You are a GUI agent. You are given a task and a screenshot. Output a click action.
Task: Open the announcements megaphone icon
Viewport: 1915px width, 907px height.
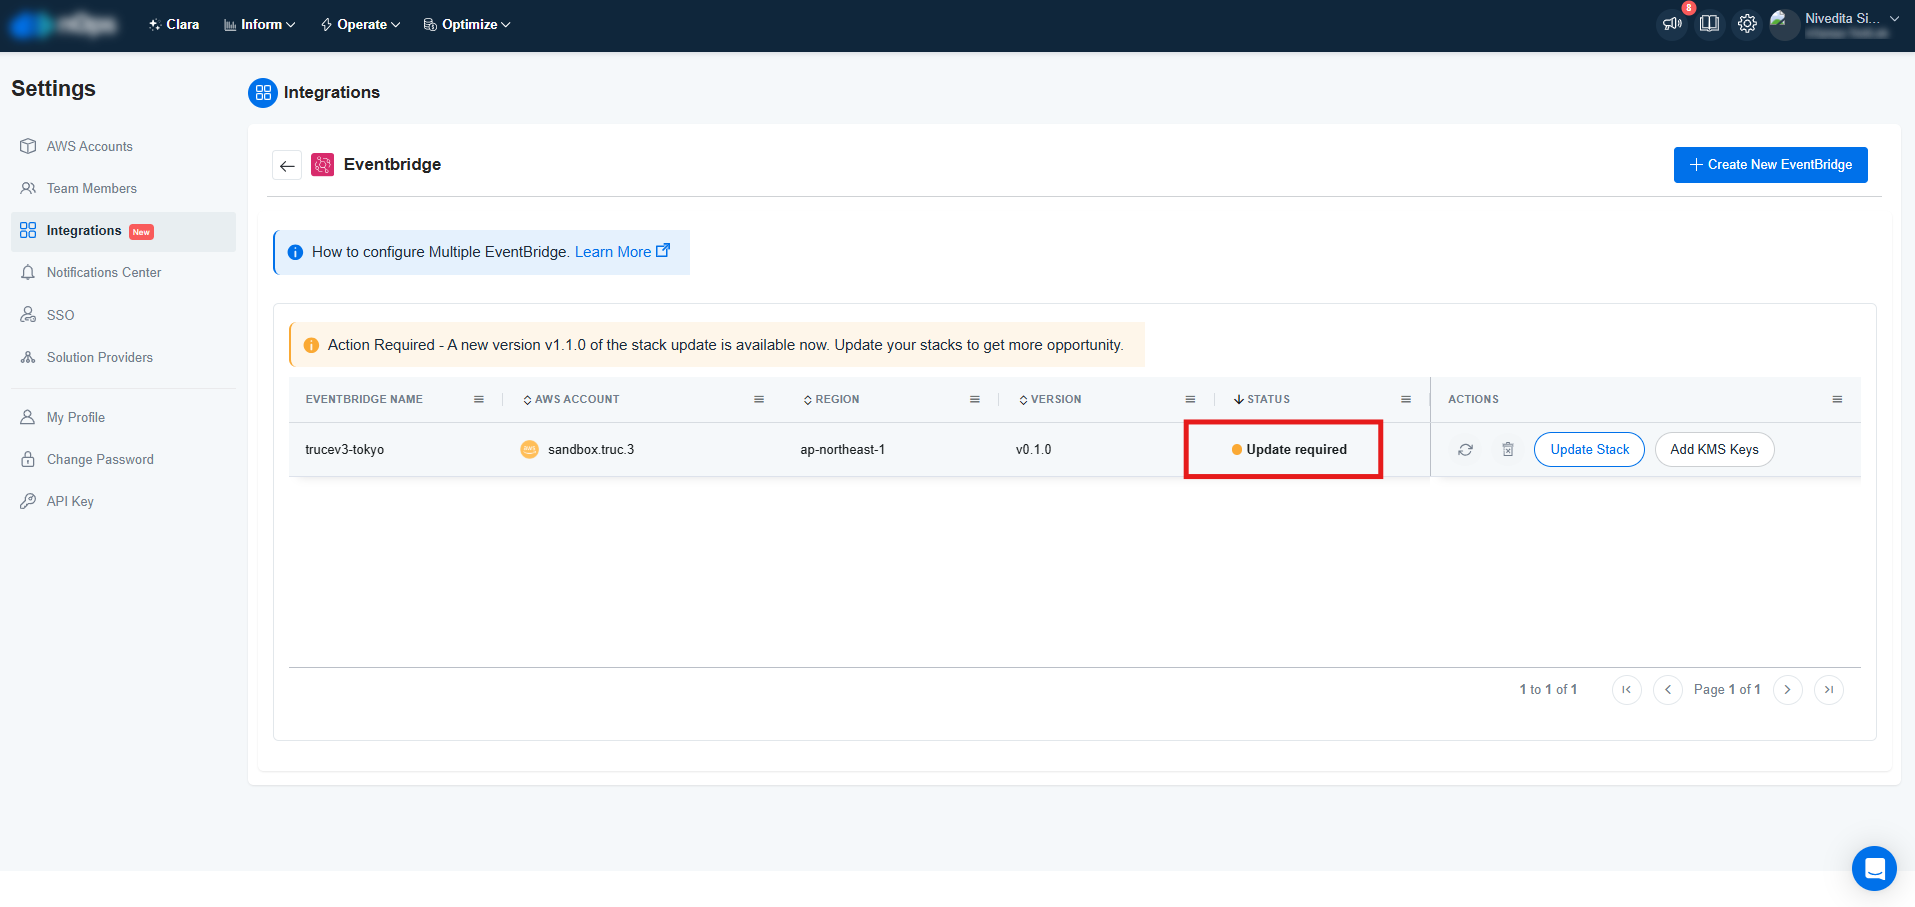pyautogui.click(x=1671, y=24)
